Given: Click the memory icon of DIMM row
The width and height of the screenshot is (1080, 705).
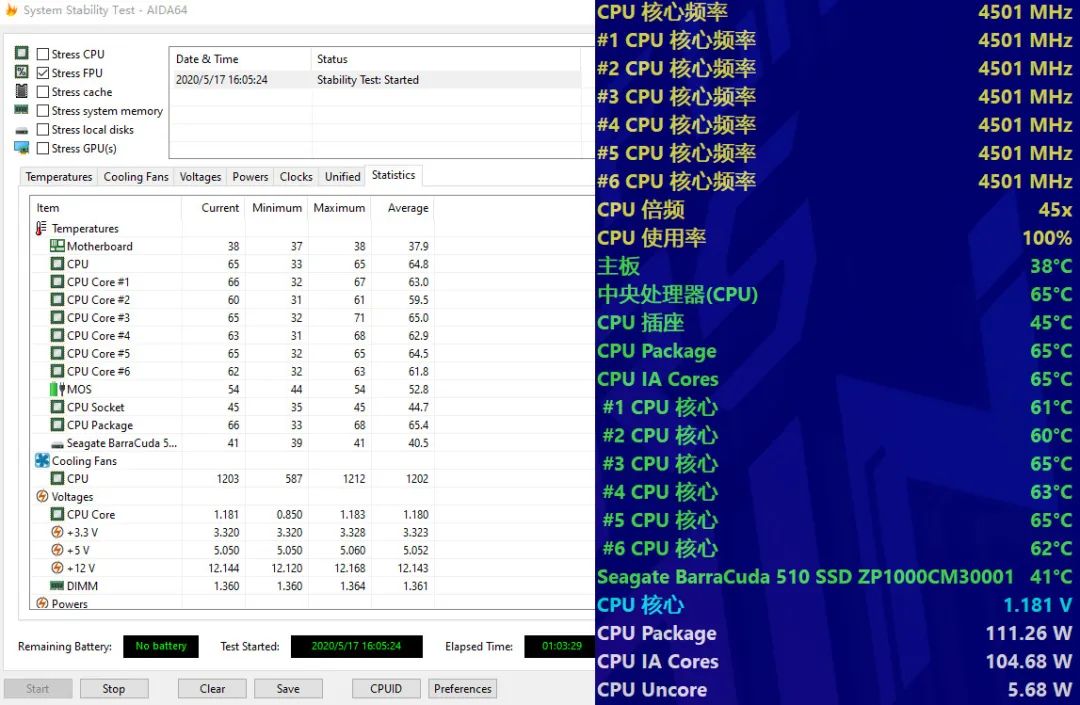Looking at the screenshot, I should (57, 586).
